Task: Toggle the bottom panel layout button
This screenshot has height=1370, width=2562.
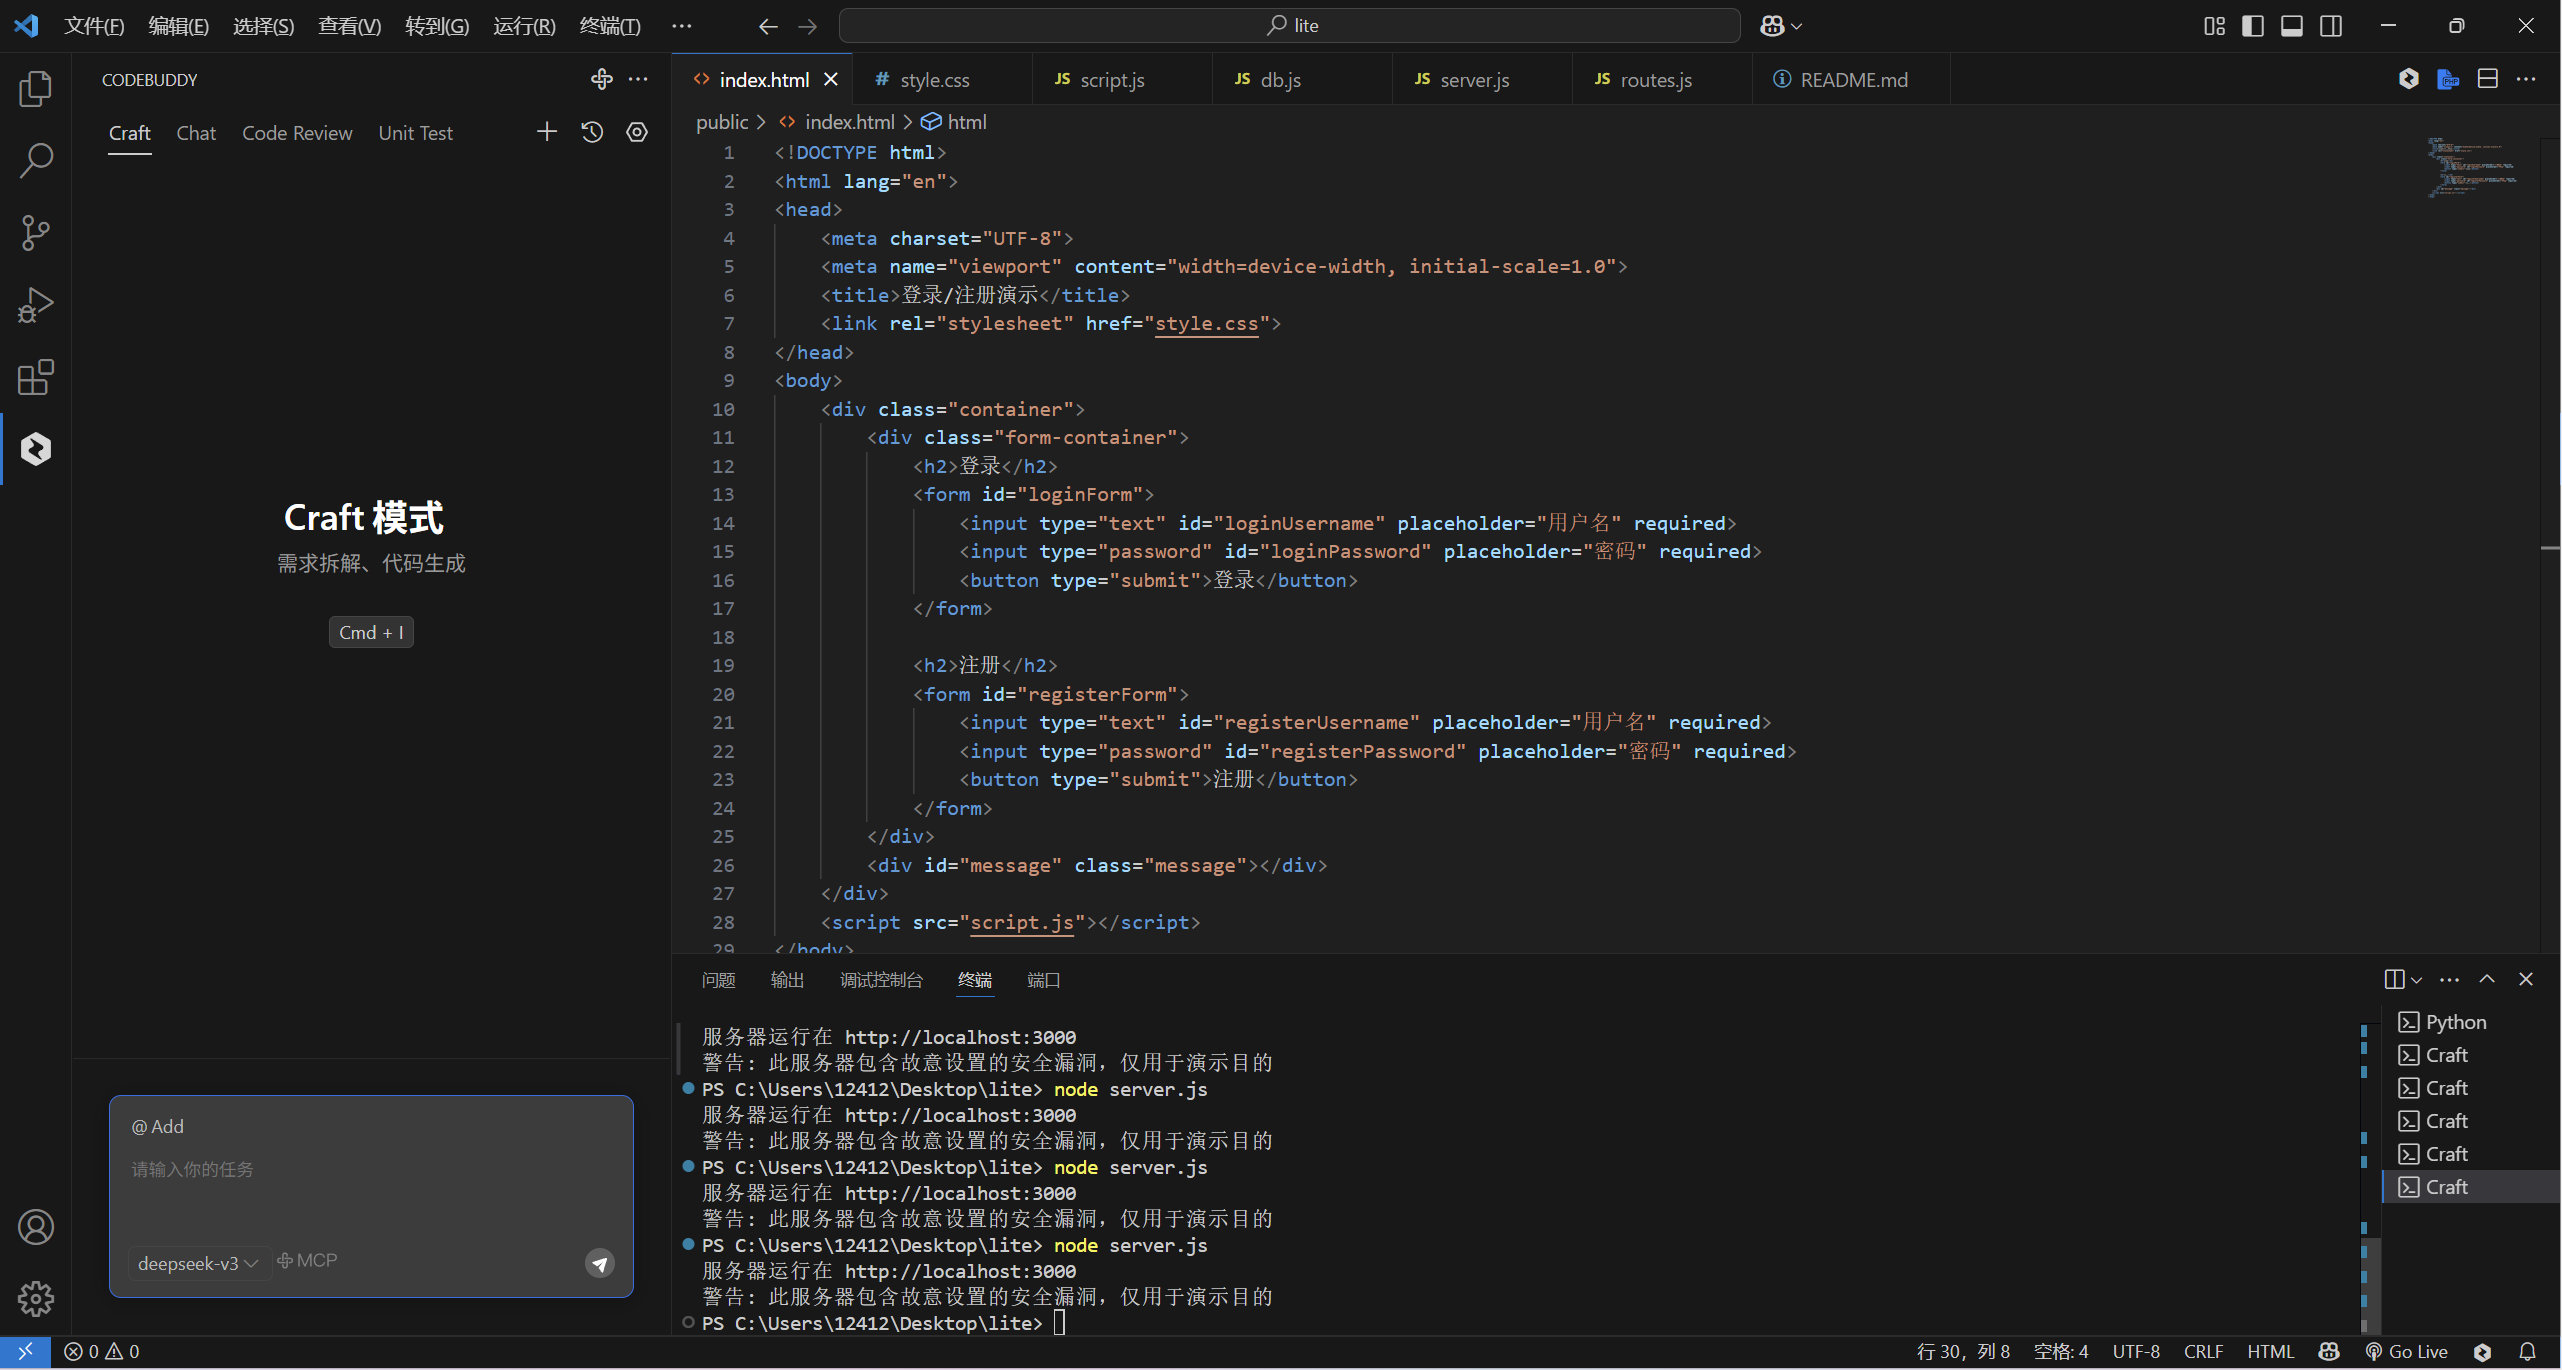Action: (x=2292, y=26)
